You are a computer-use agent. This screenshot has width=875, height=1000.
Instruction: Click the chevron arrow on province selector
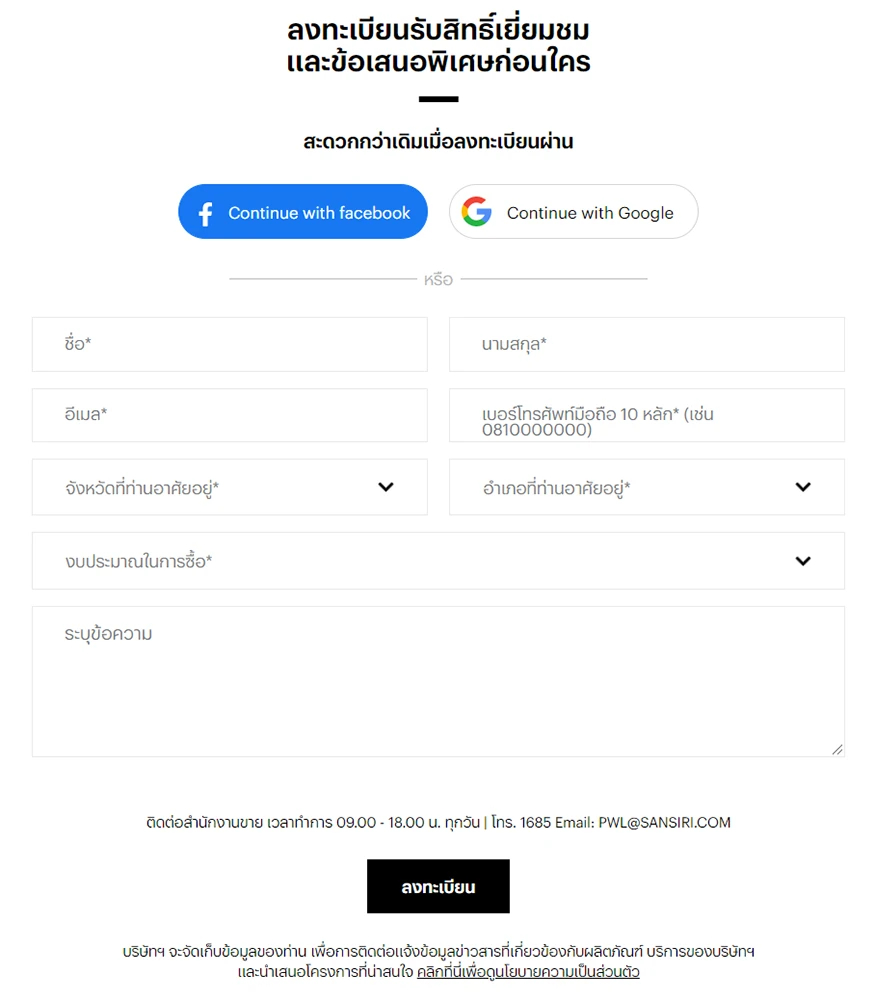pos(386,487)
